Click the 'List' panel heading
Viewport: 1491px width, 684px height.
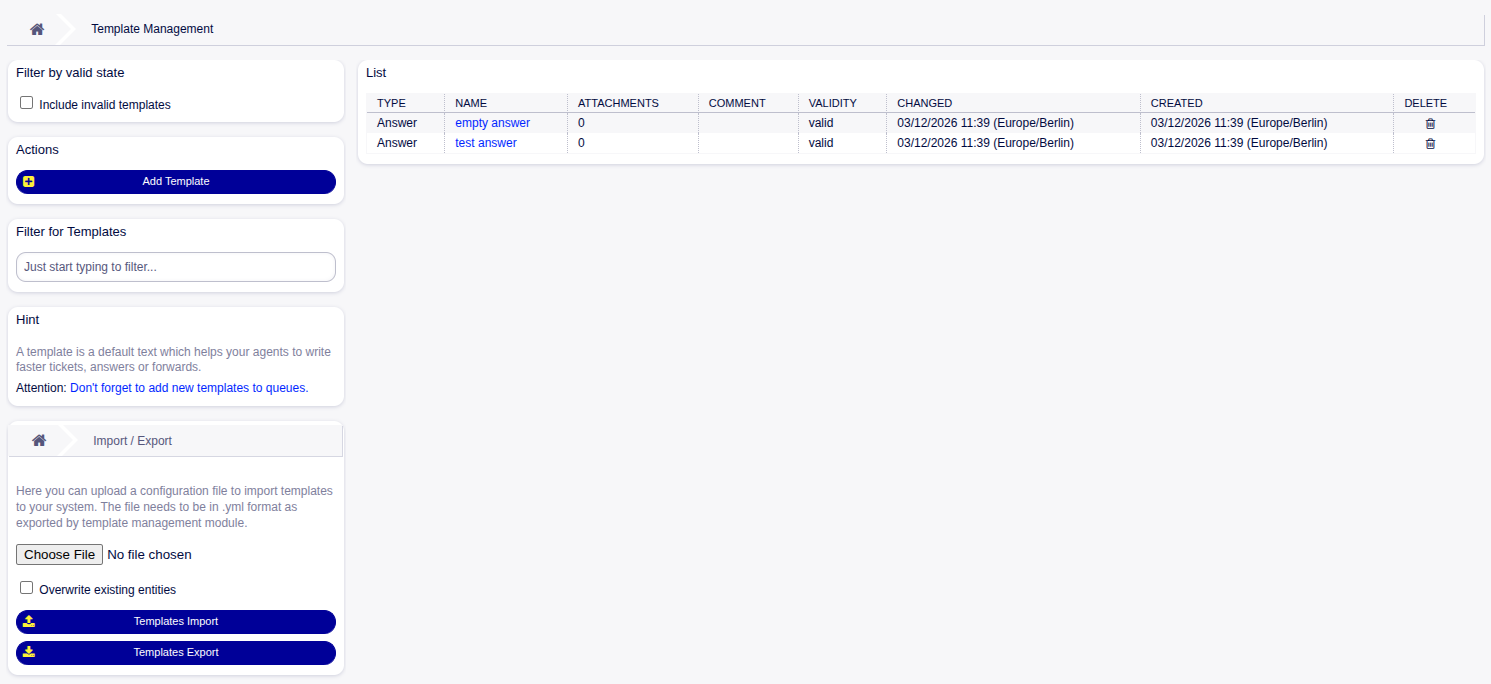[376, 73]
